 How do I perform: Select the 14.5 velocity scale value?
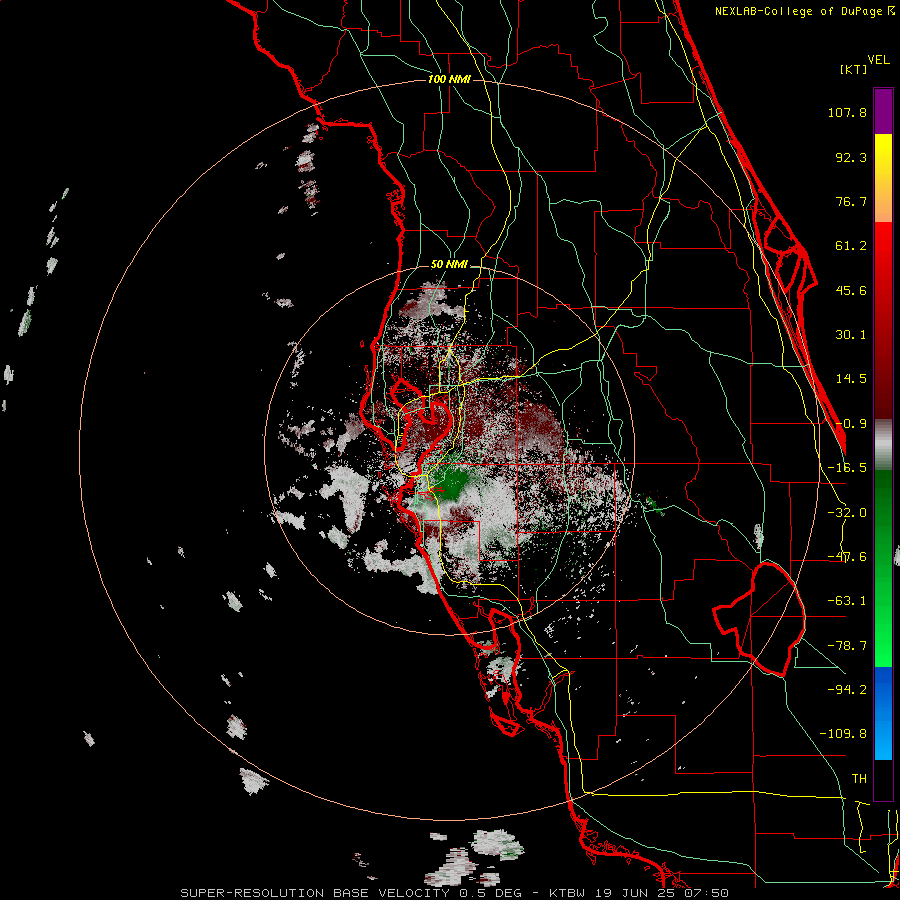click(851, 379)
